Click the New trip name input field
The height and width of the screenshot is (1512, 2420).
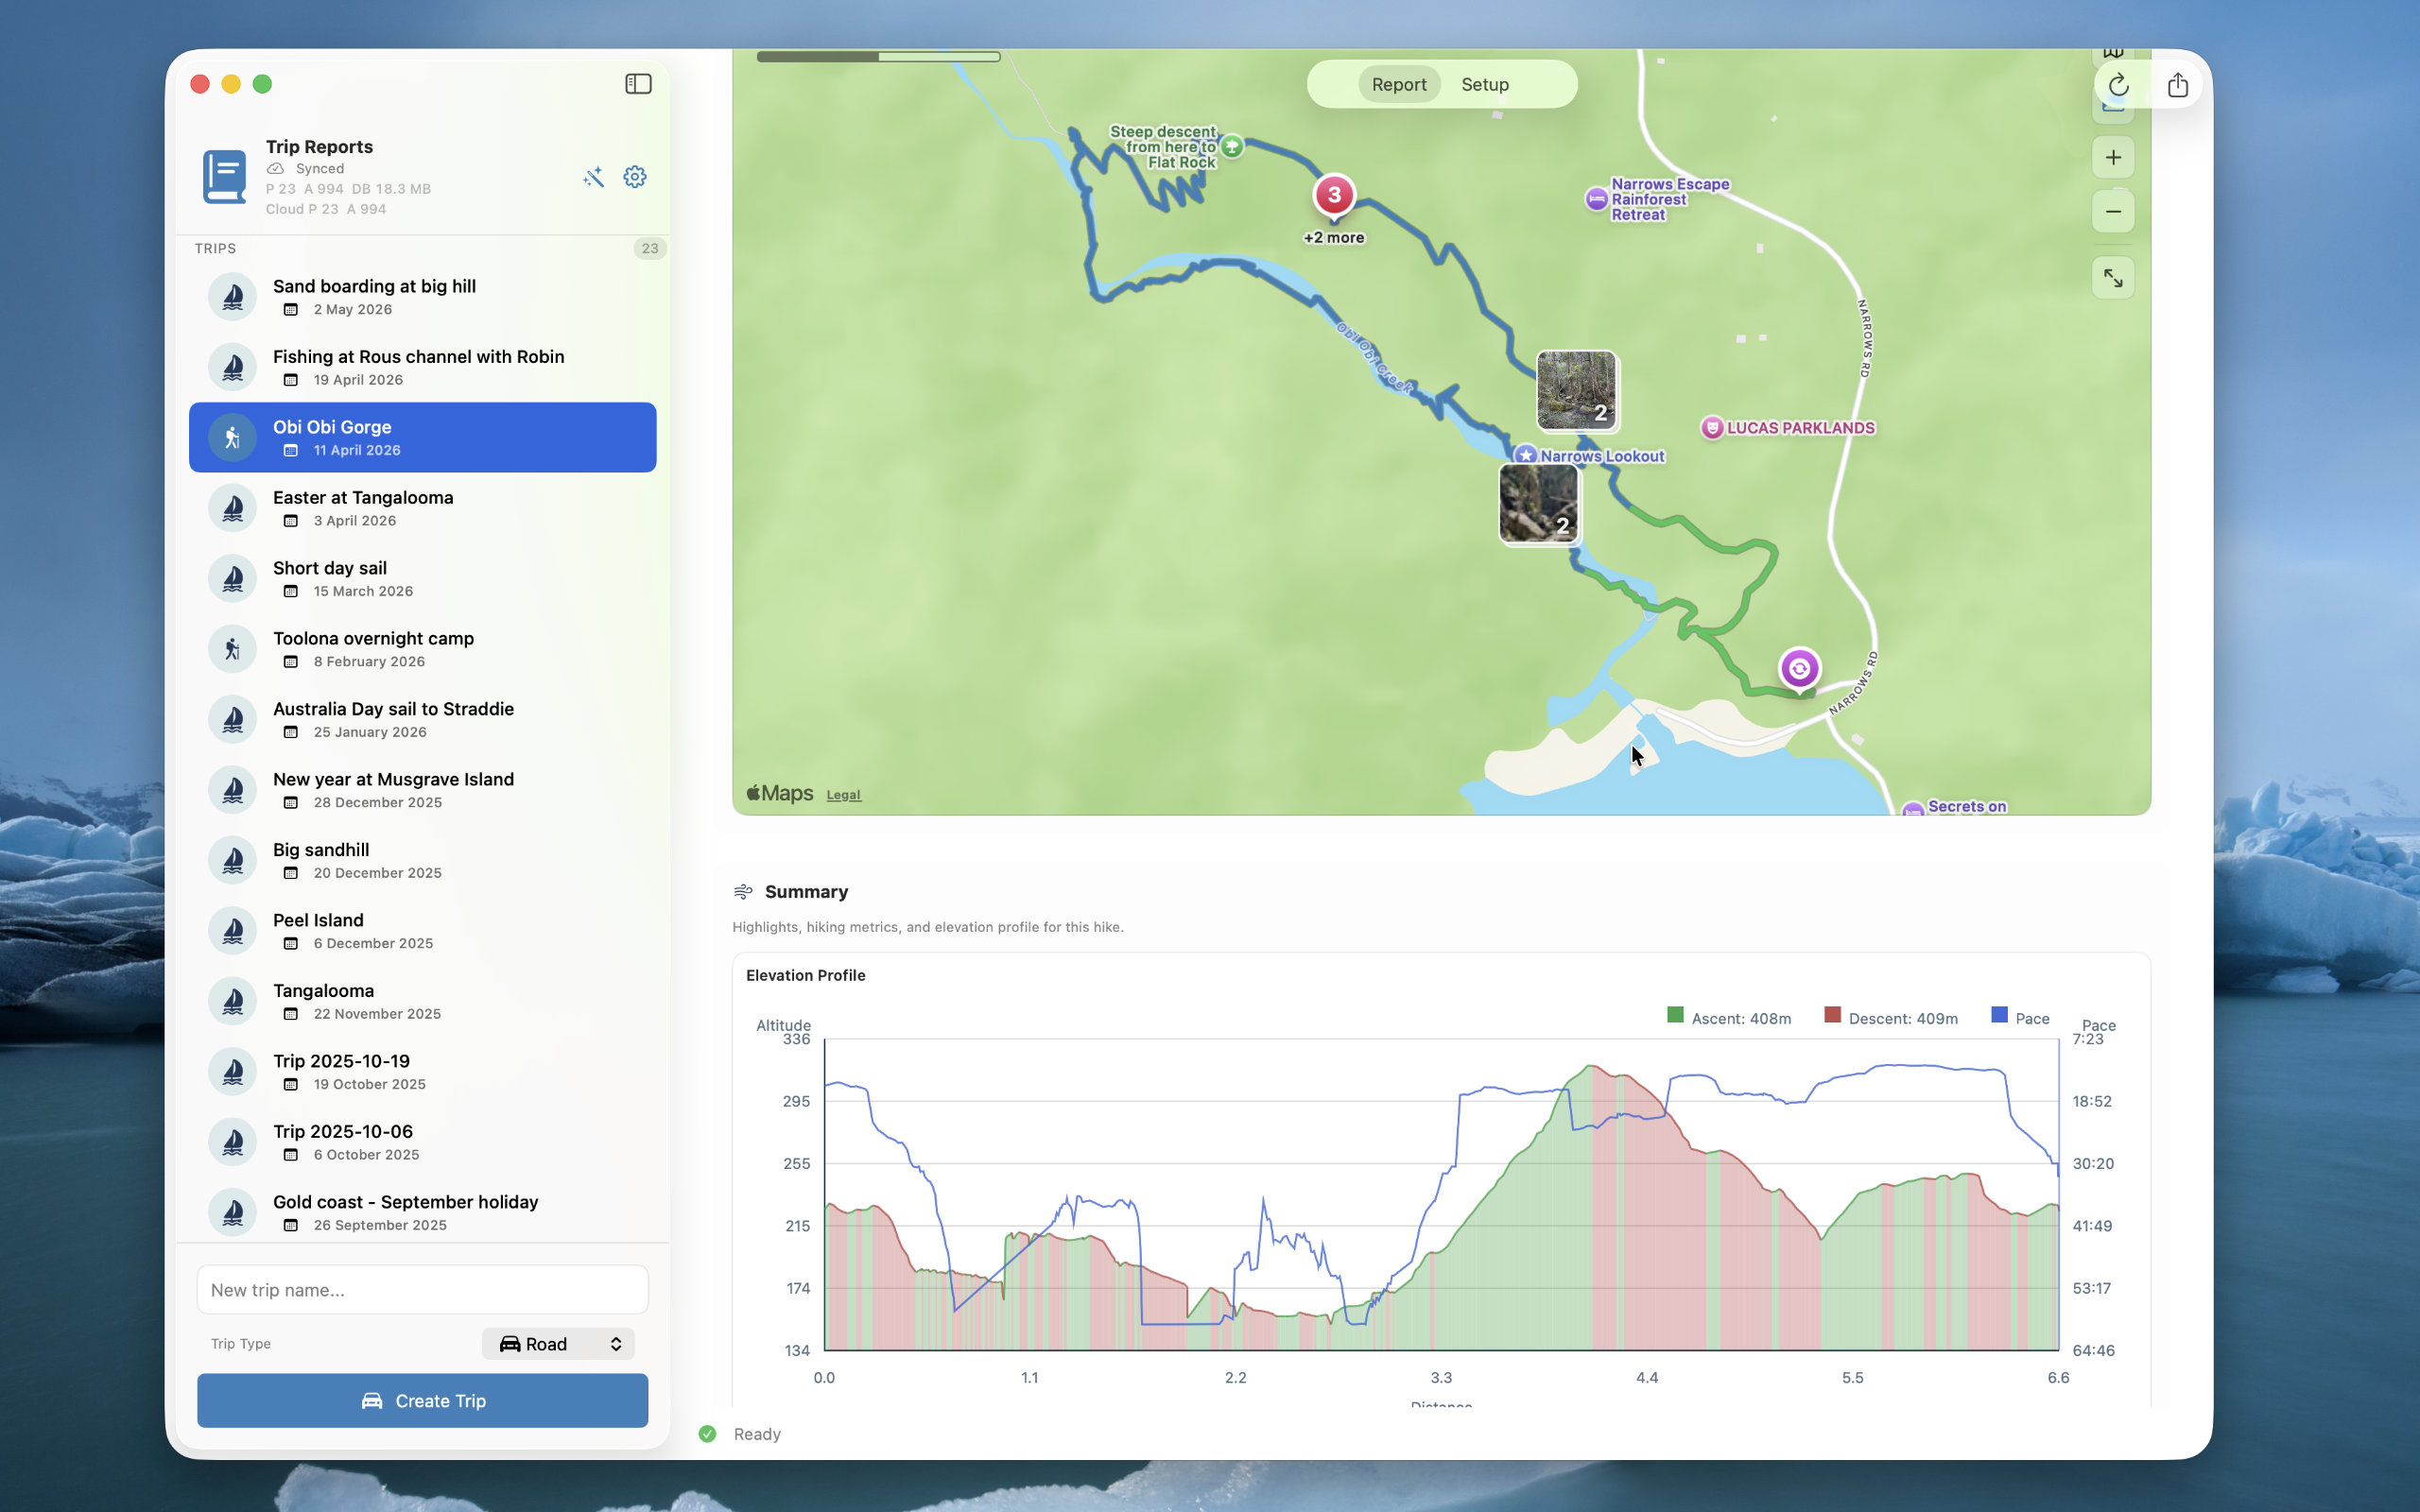pos(423,1290)
